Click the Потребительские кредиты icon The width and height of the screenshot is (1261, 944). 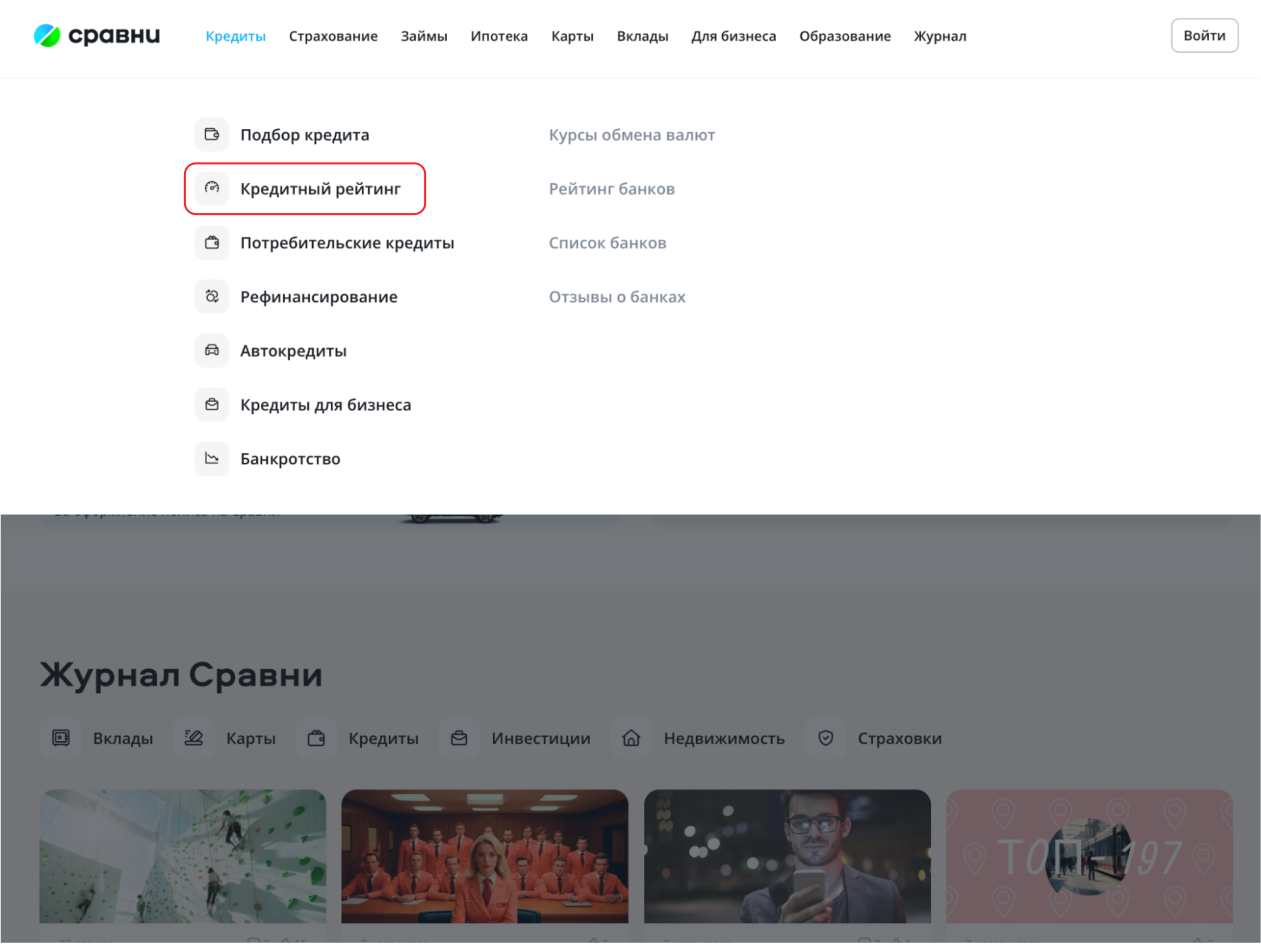click(212, 243)
